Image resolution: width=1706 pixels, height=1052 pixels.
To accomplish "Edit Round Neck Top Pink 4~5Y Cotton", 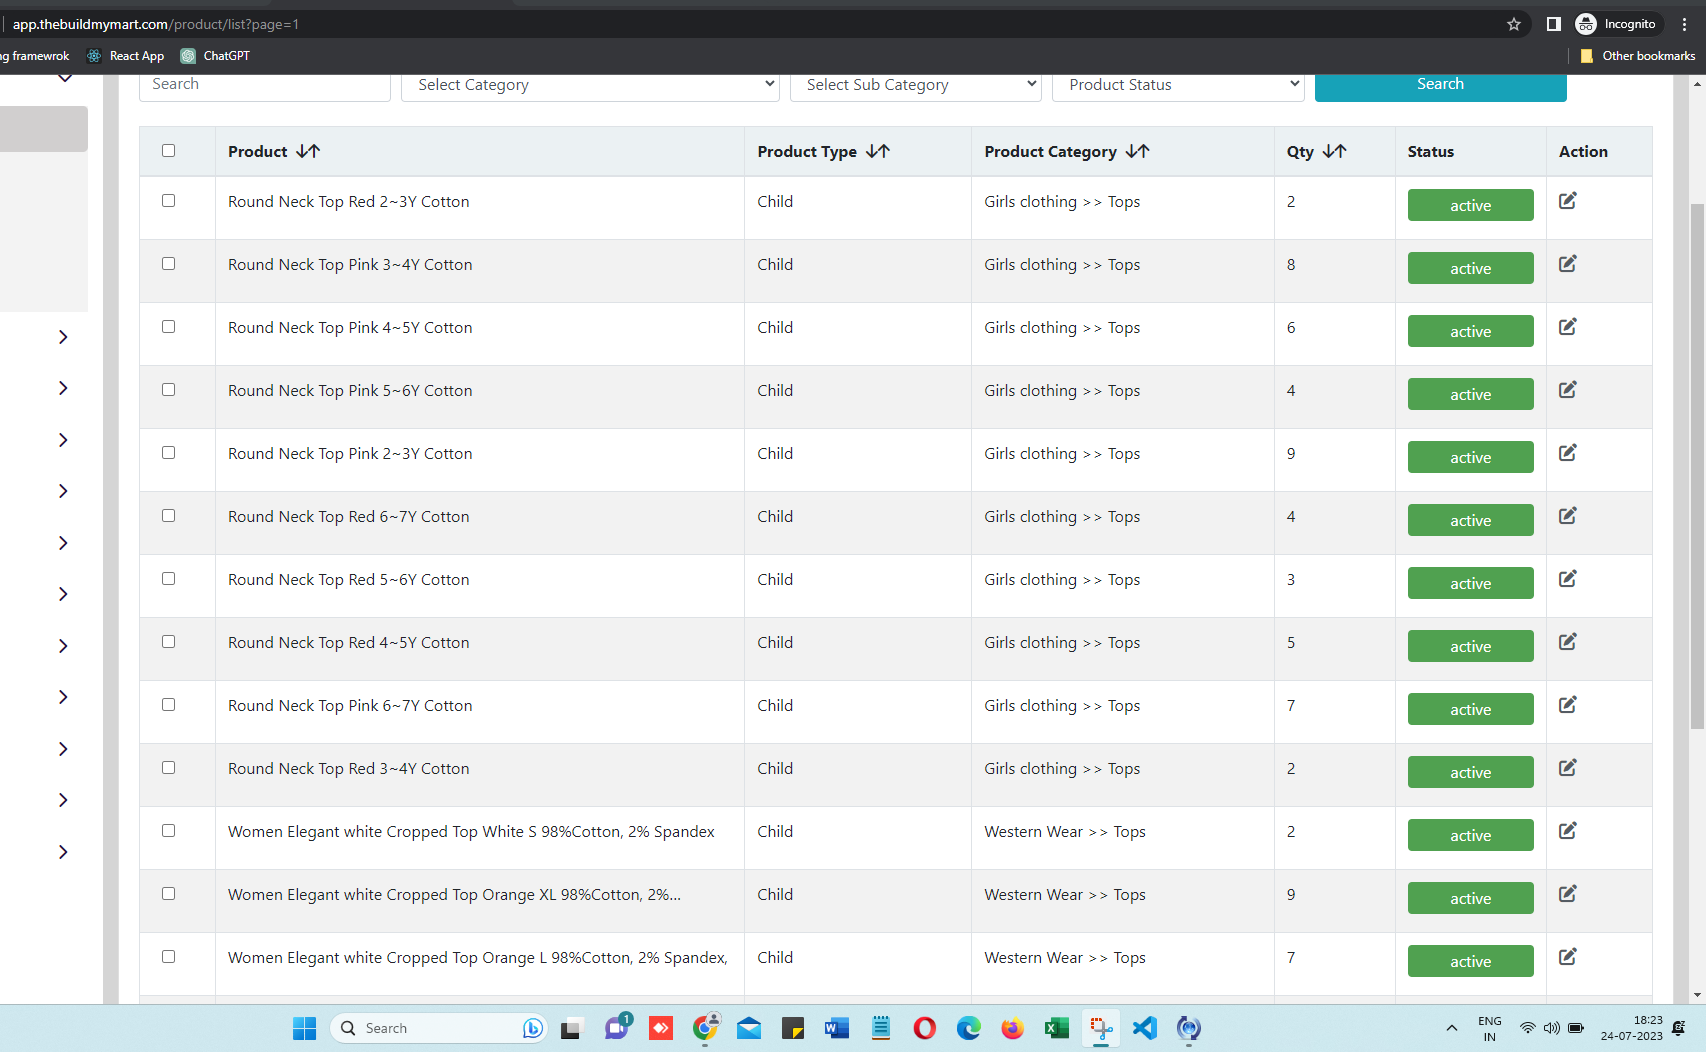I will point(1567,327).
